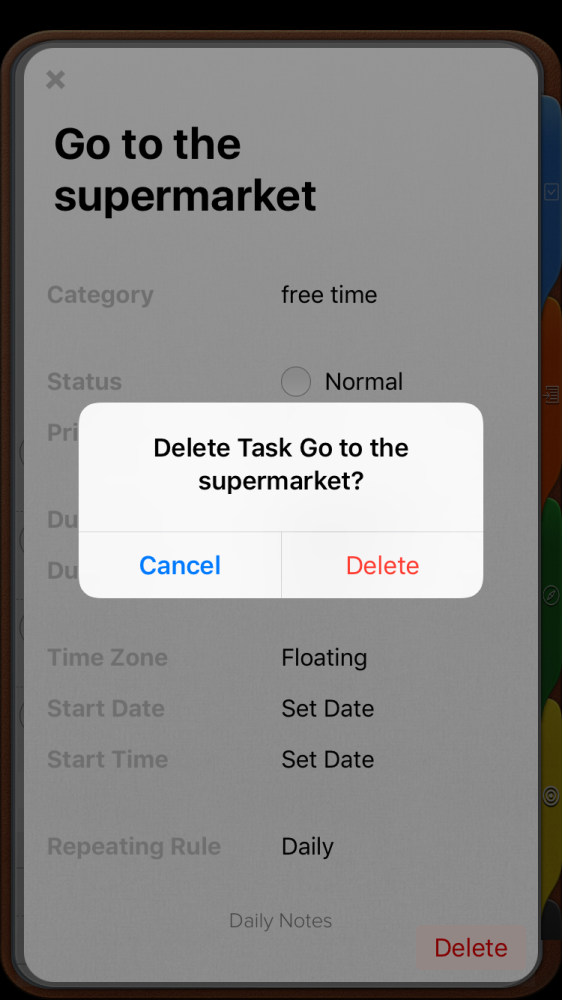Screen dimensions: 562x1000
Task: Open the green compass tab
Action: 551,596
